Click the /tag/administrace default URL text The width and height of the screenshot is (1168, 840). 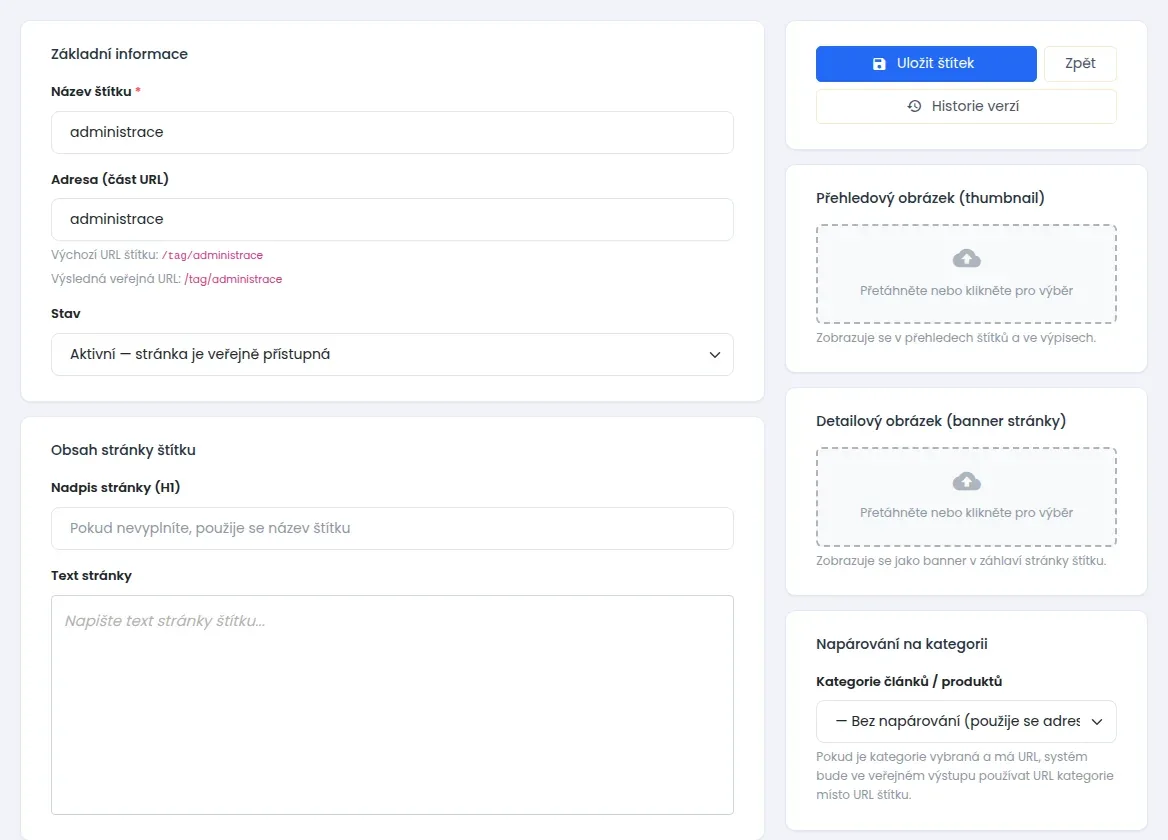pyautogui.click(x=212, y=255)
